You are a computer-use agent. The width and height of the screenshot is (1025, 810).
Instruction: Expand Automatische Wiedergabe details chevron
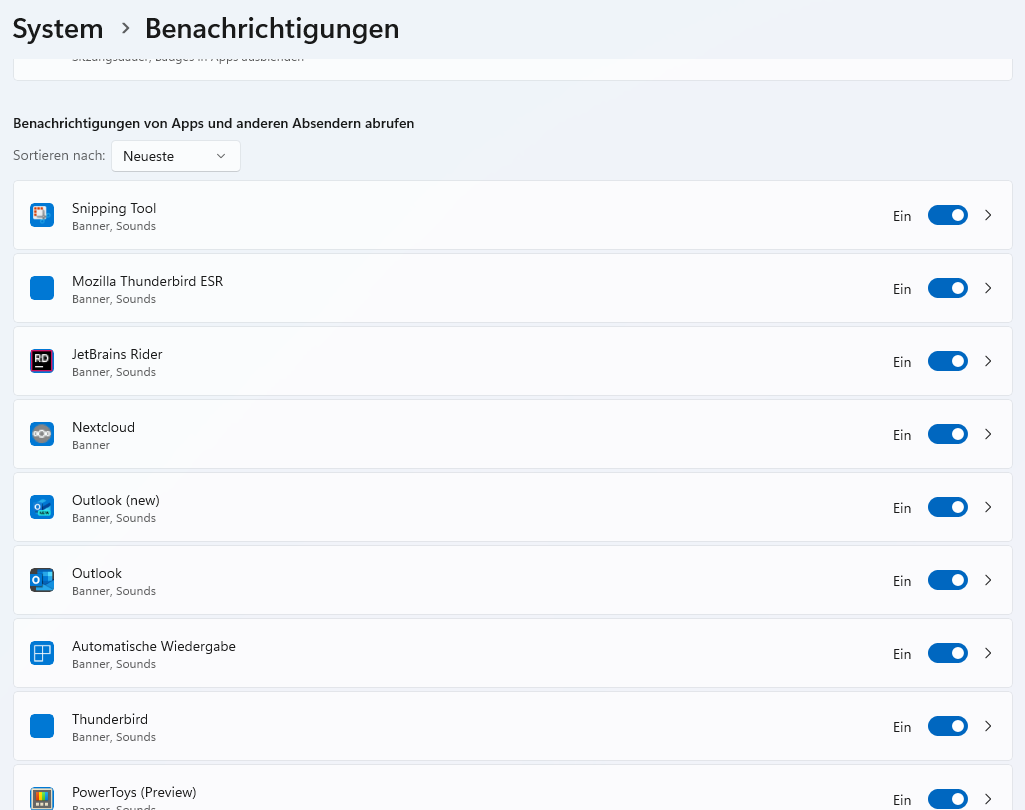tap(988, 653)
